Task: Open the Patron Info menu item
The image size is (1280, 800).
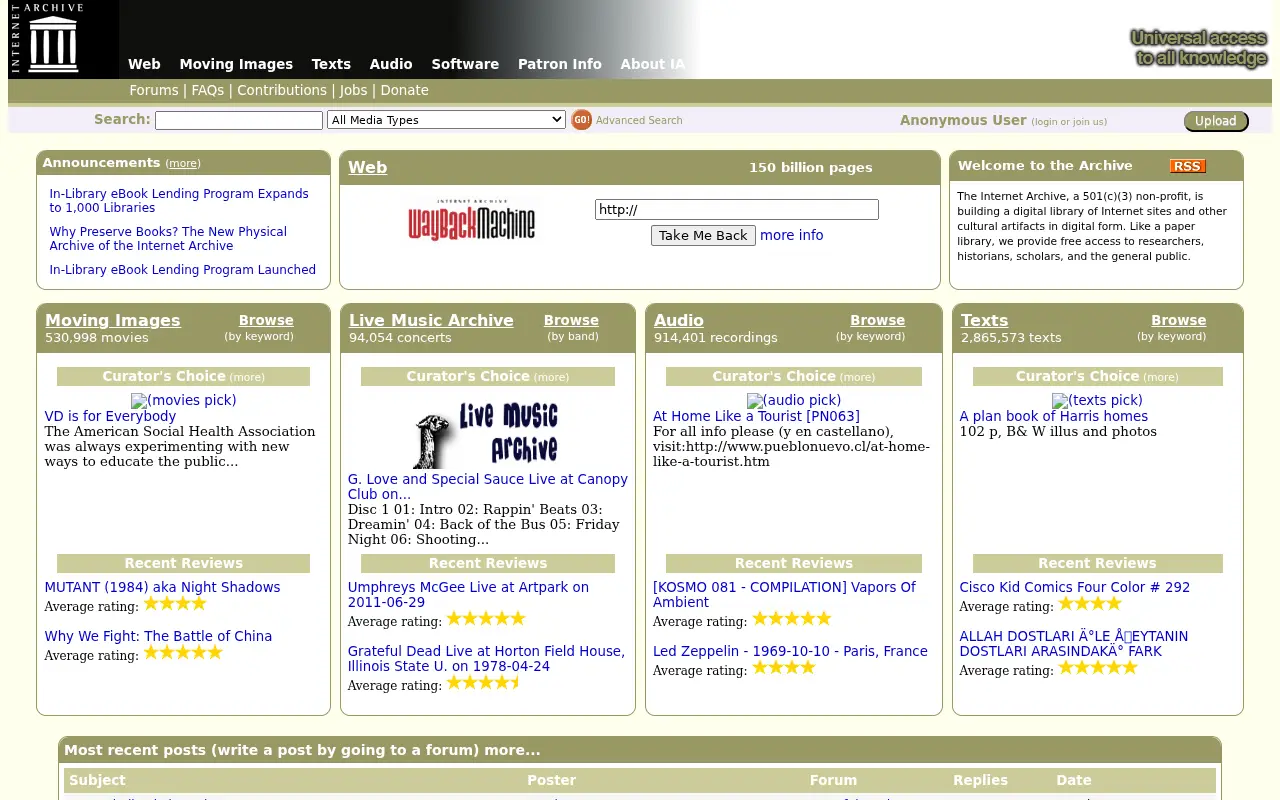Action: [x=560, y=64]
